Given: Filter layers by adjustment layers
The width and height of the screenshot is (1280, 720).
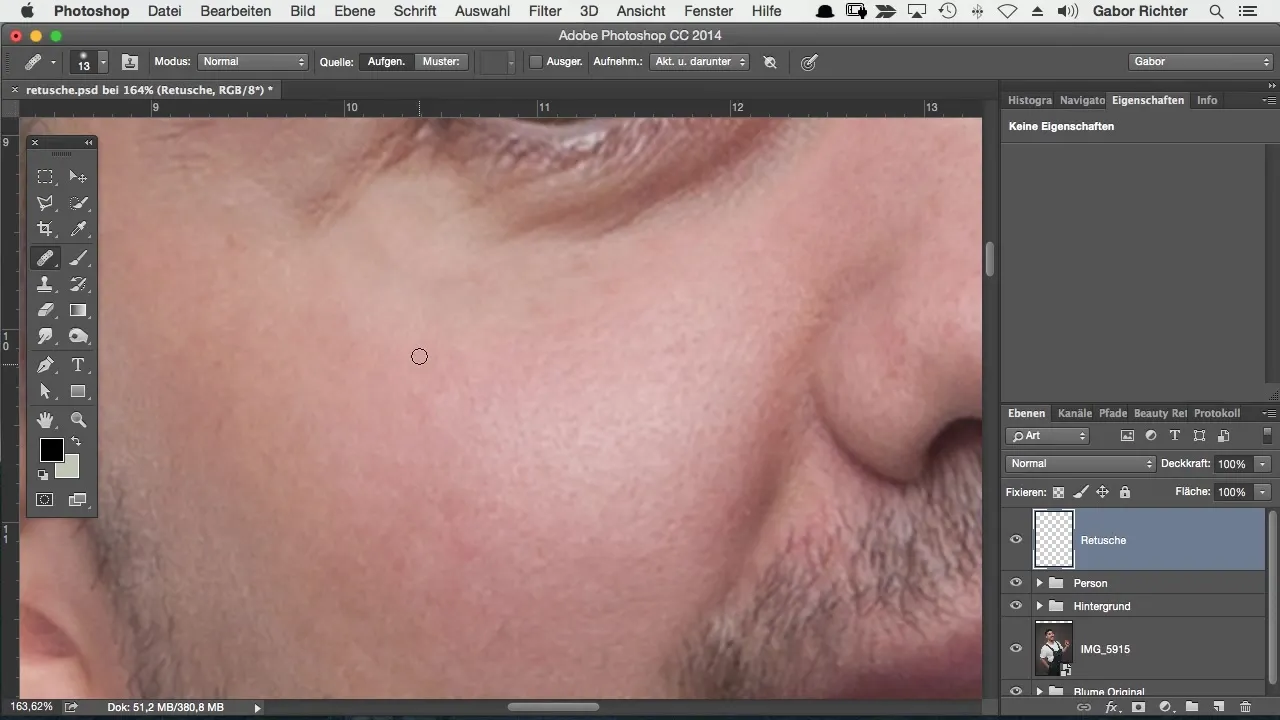Looking at the screenshot, I should [x=1151, y=436].
